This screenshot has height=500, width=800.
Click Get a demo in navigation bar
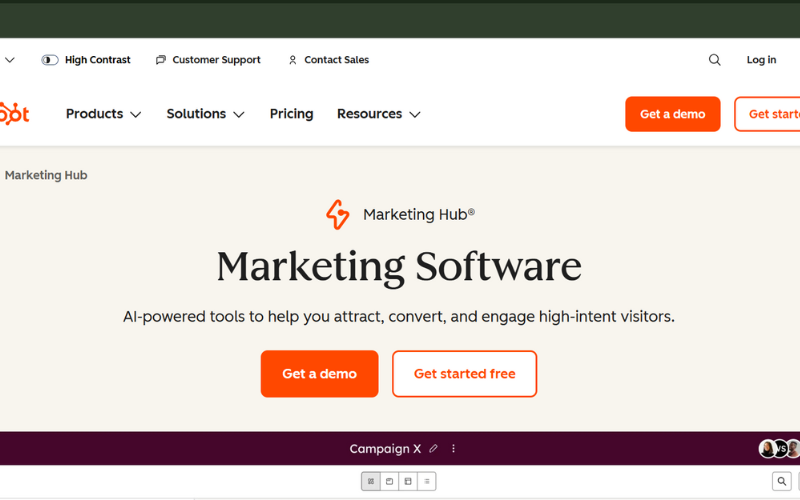[672, 114]
